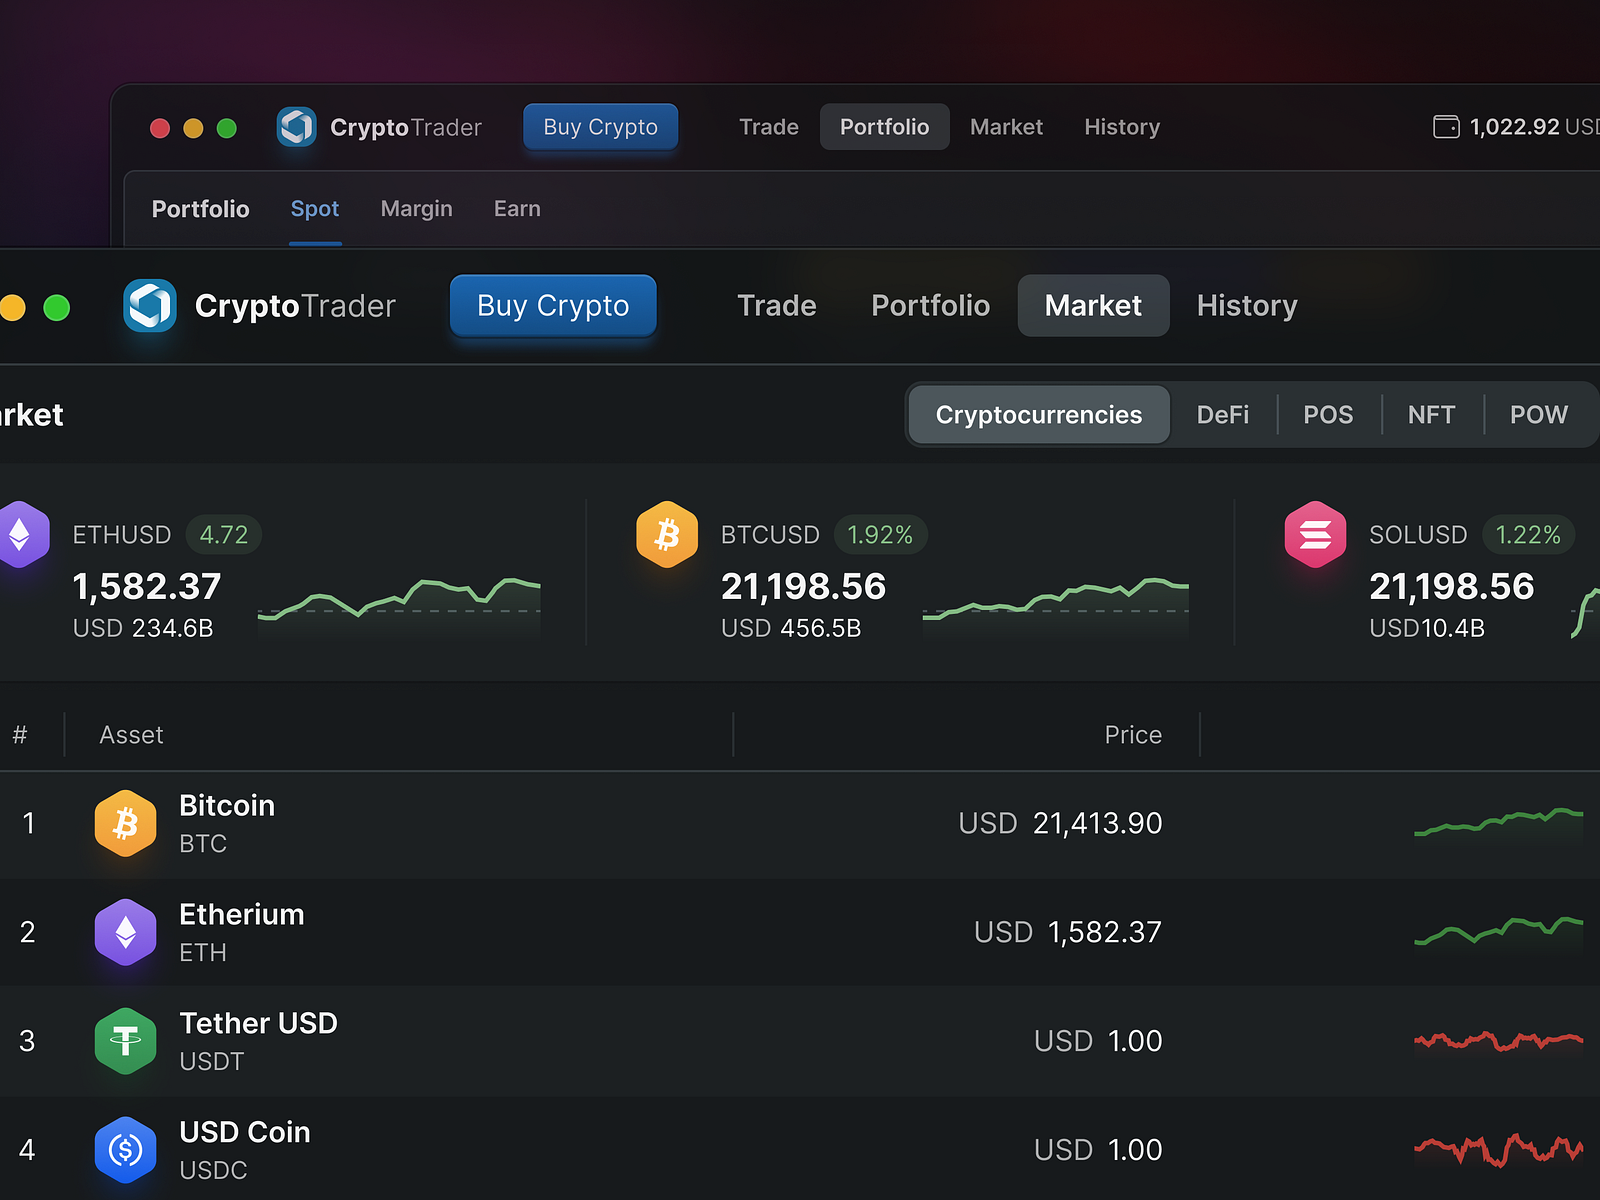
Task: Switch market filter to DeFi
Action: pos(1222,415)
